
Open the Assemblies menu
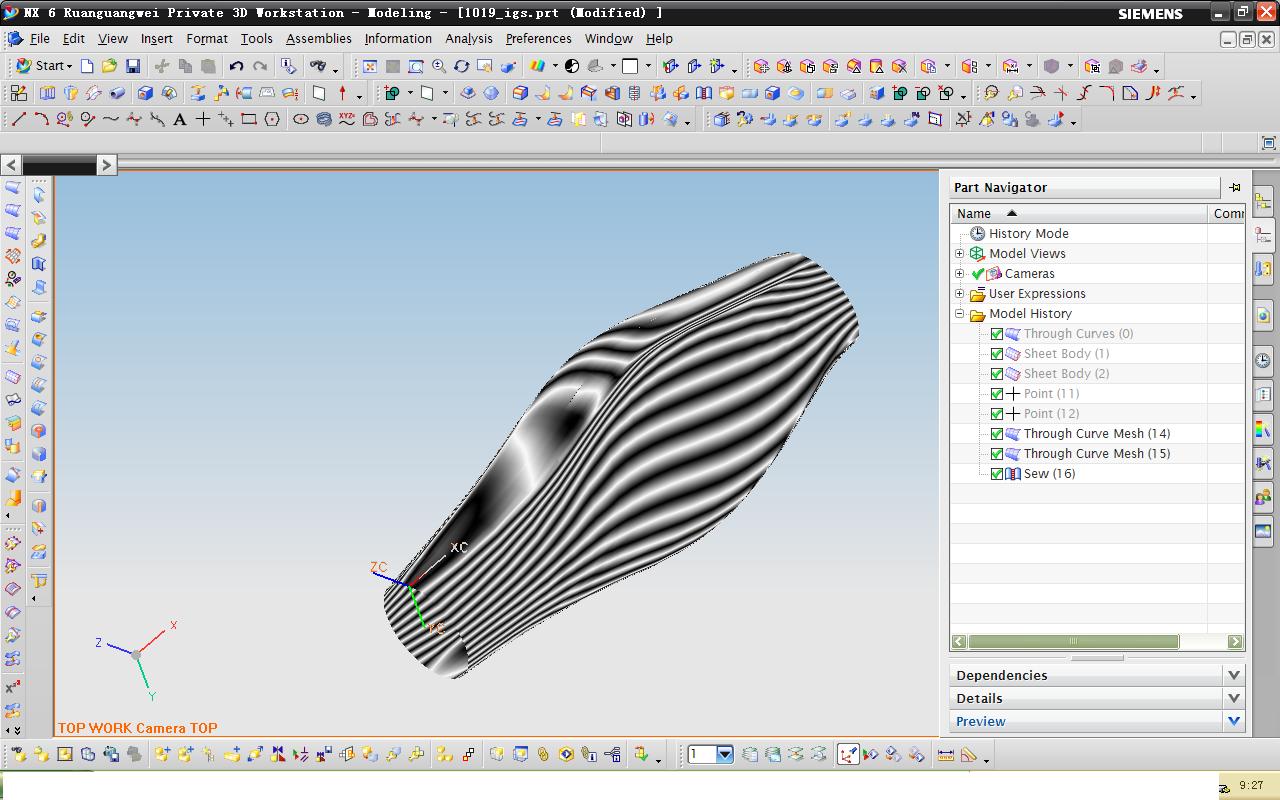pyautogui.click(x=318, y=39)
